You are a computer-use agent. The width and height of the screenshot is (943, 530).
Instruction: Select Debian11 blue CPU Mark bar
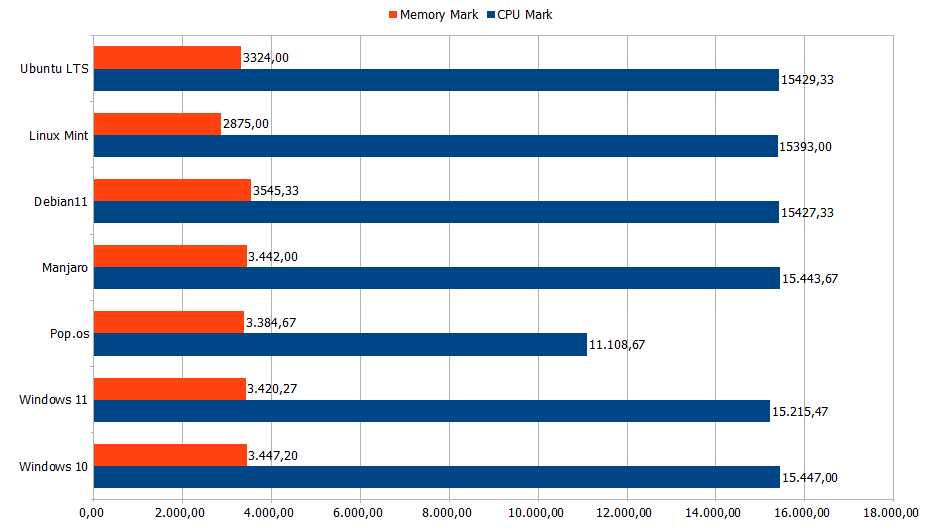436,212
